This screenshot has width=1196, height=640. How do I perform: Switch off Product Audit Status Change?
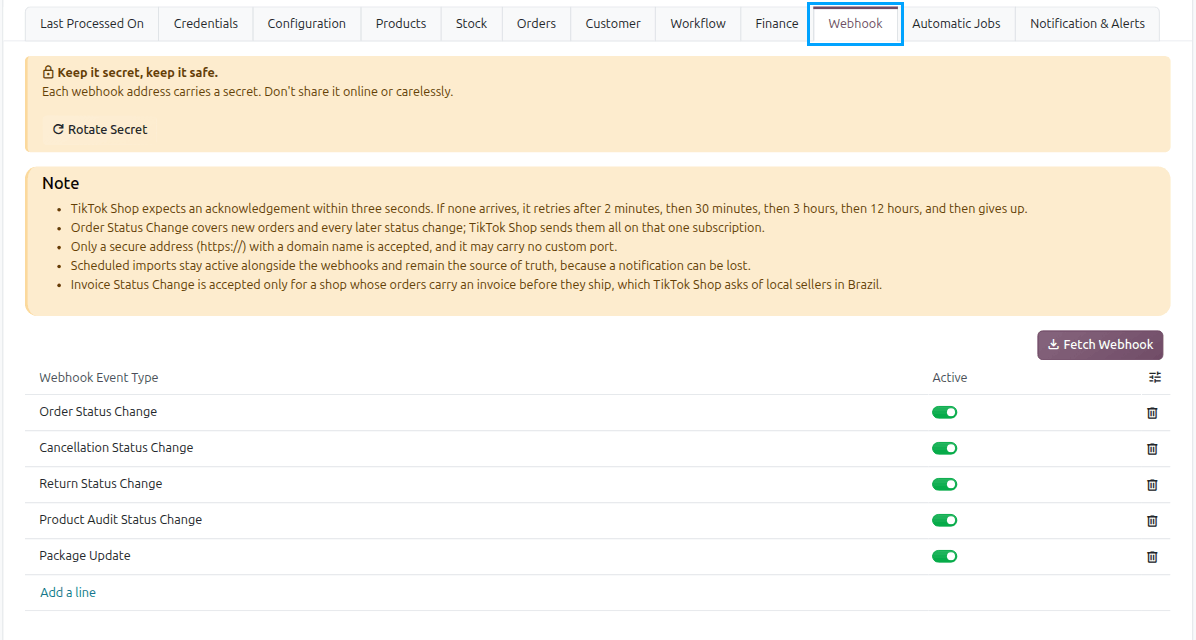tap(944, 520)
